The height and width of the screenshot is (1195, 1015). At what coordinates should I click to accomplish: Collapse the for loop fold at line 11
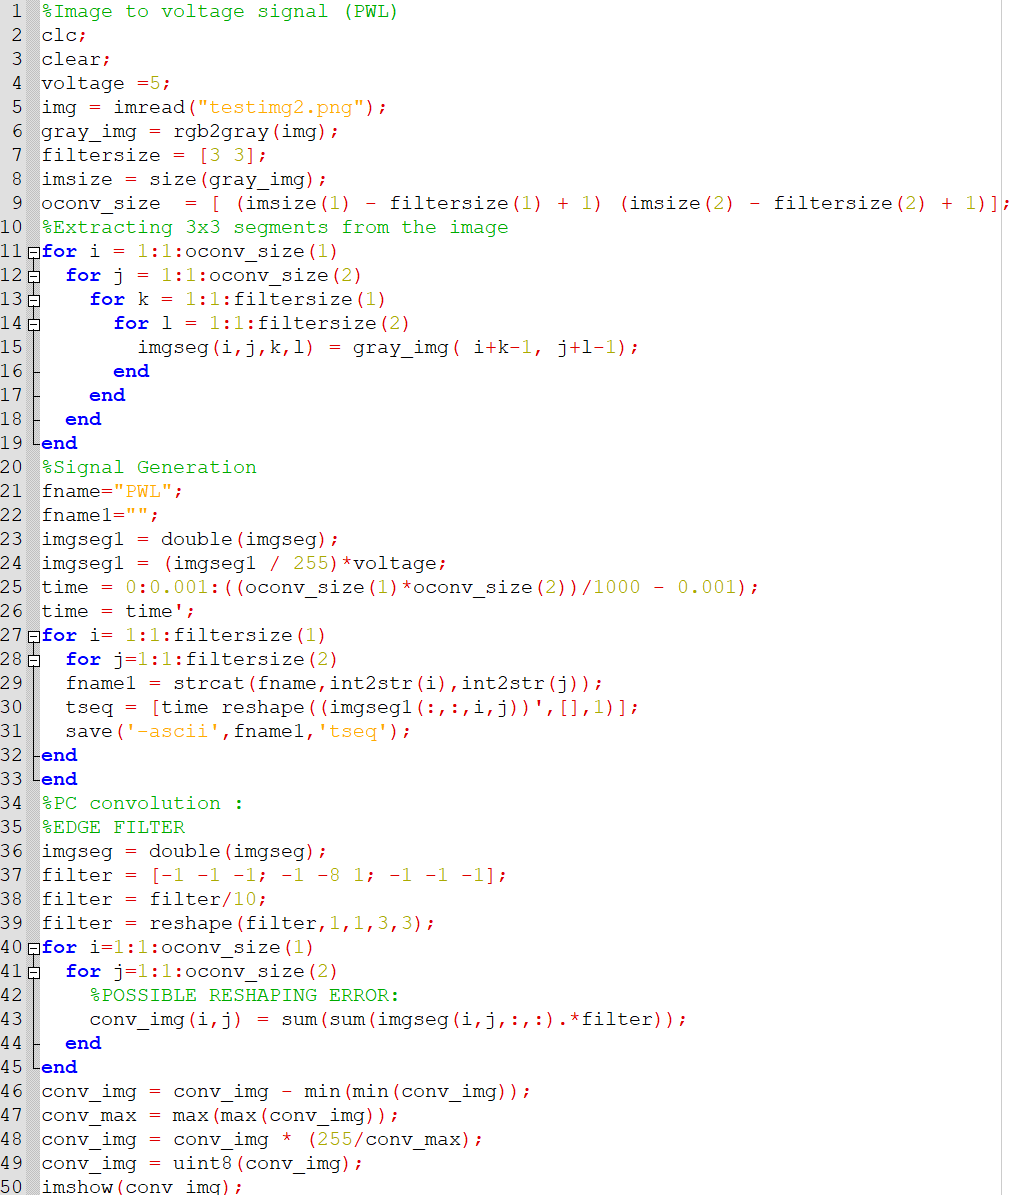click(34, 252)
